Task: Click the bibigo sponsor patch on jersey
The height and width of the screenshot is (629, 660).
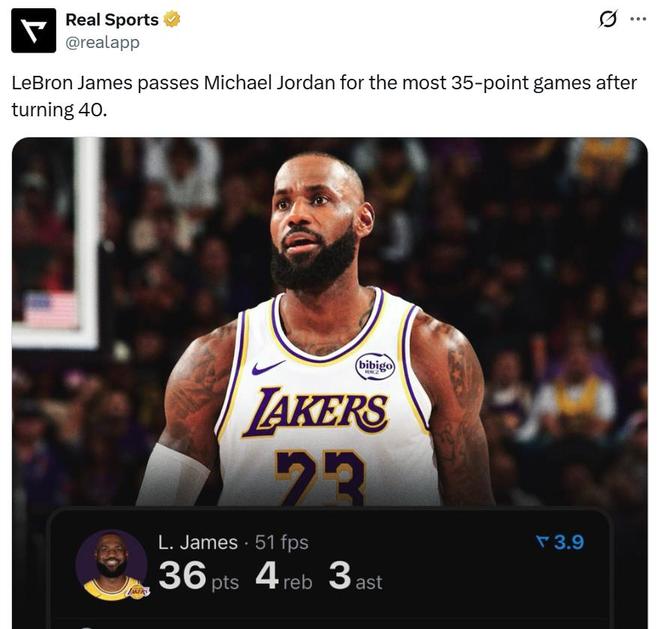Action: (375, 366)
